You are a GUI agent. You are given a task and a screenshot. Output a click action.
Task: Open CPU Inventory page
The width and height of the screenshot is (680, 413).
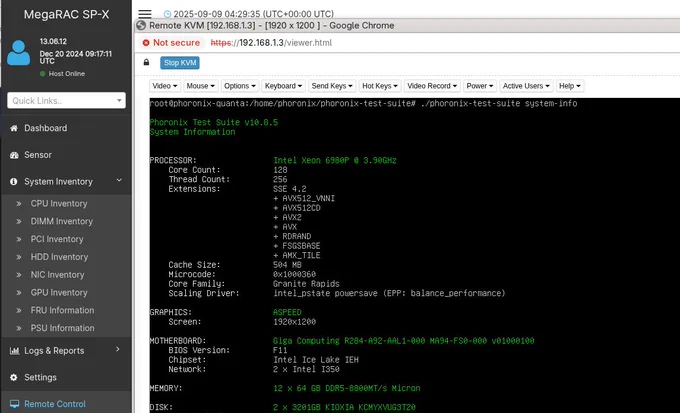(x=60, y=204)
